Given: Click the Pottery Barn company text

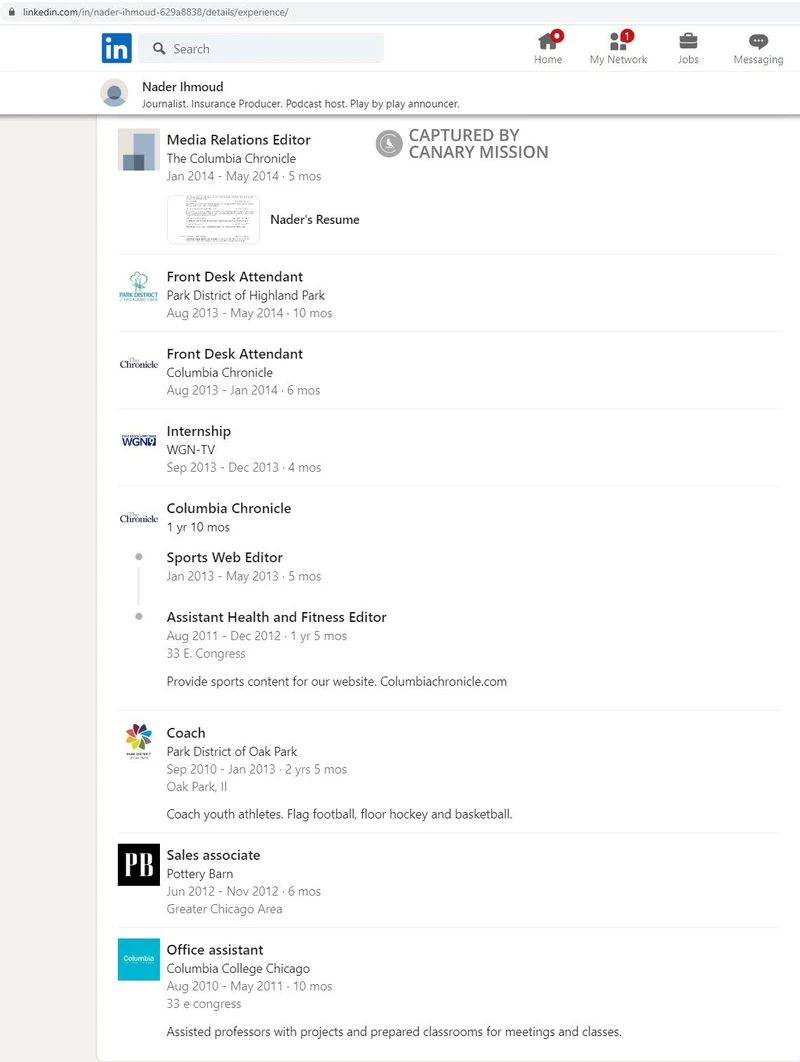Looking at the screenshot, I should click(x=200, y=874).
